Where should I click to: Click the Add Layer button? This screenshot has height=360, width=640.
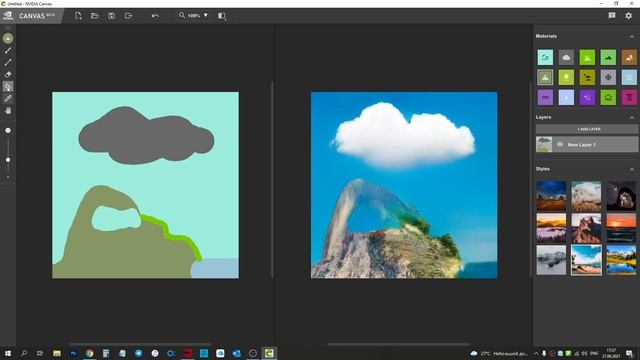coord(587,129)
